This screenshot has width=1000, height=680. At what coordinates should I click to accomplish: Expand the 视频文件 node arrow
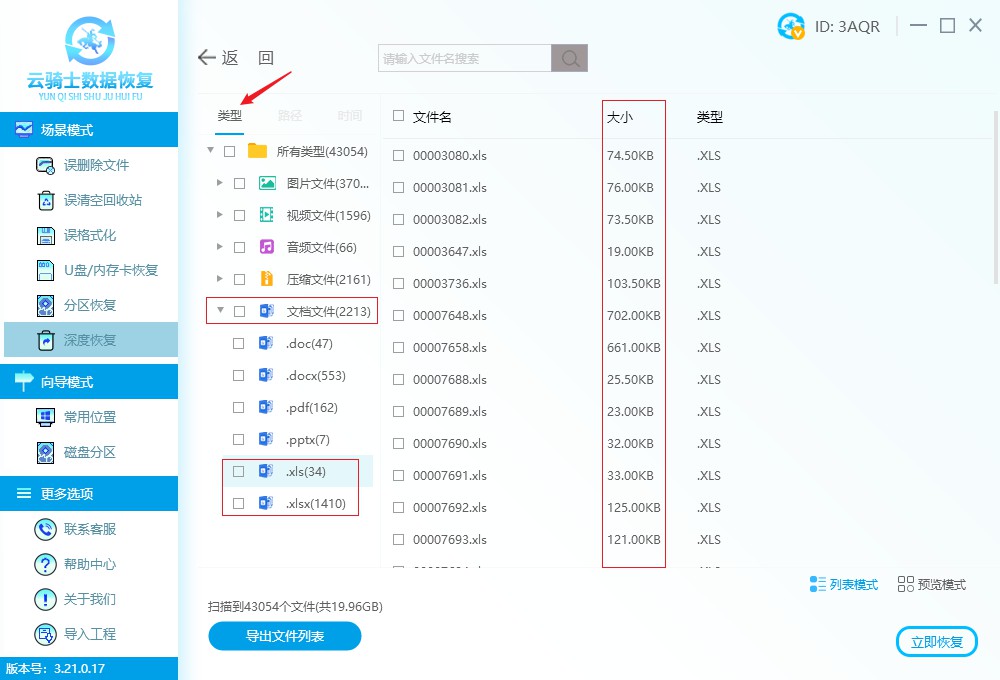pyautogui.click(x=220, y=214)
